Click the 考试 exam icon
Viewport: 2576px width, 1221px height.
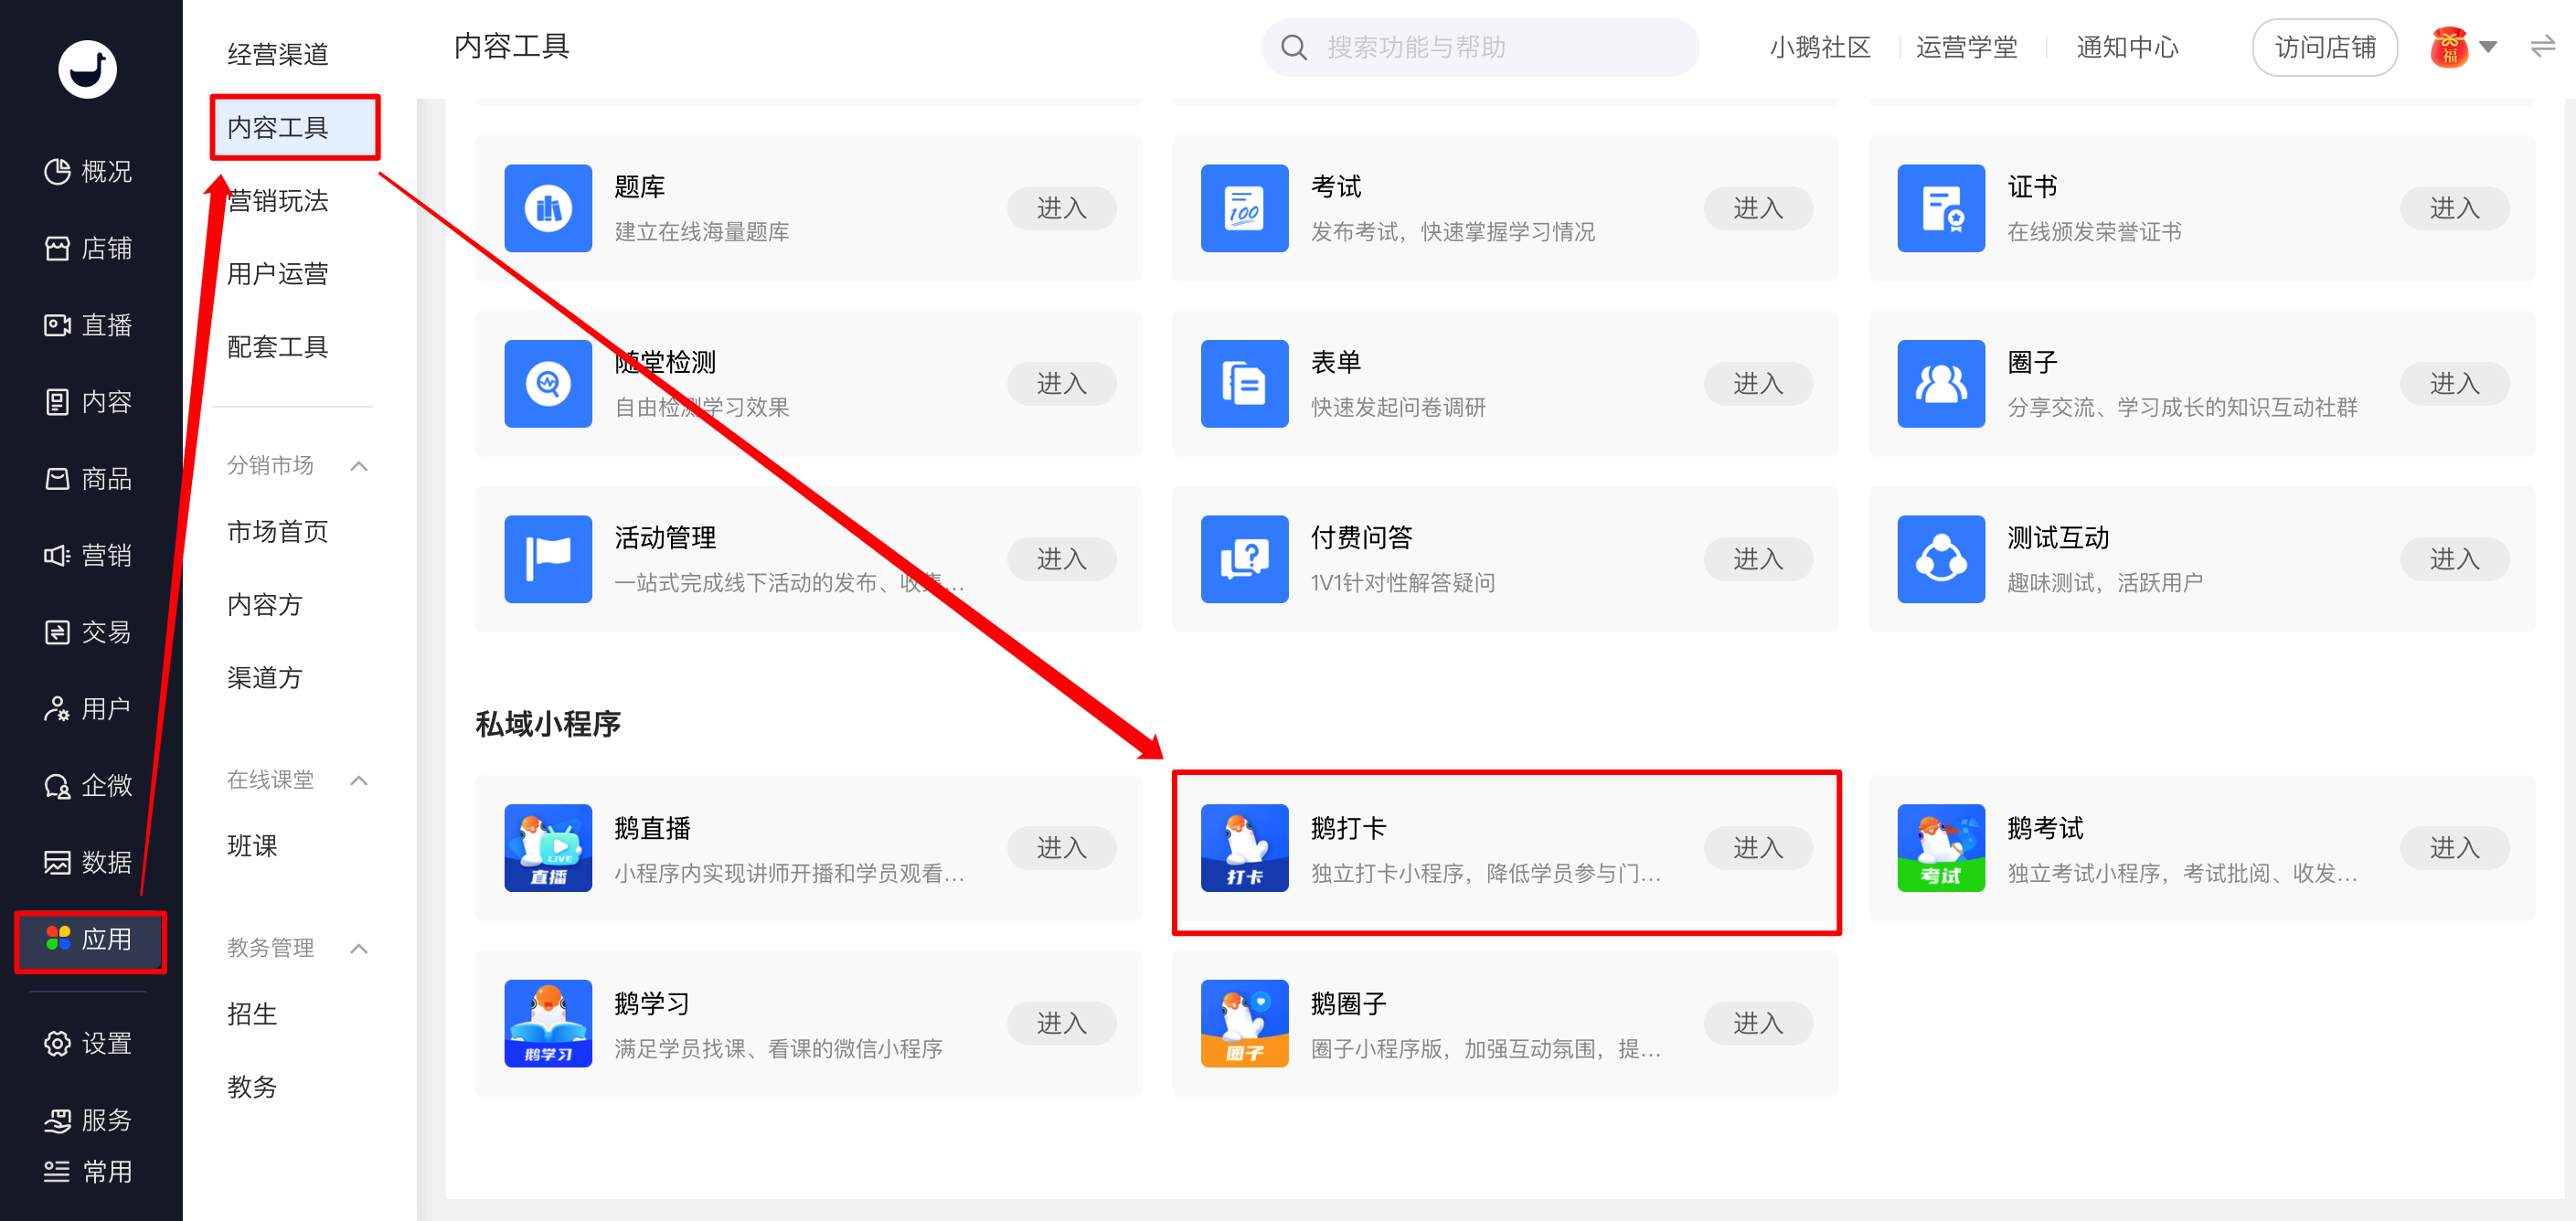pyautogui.click(x=1244, y=208)
